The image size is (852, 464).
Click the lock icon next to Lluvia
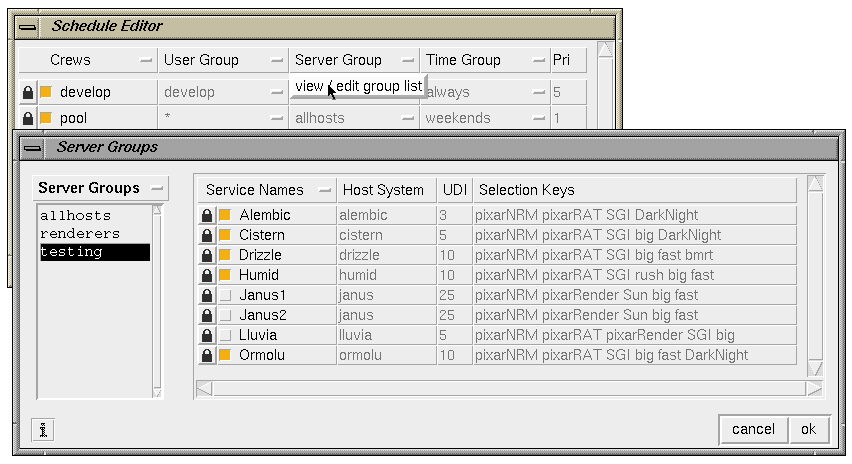click(207, 335)
